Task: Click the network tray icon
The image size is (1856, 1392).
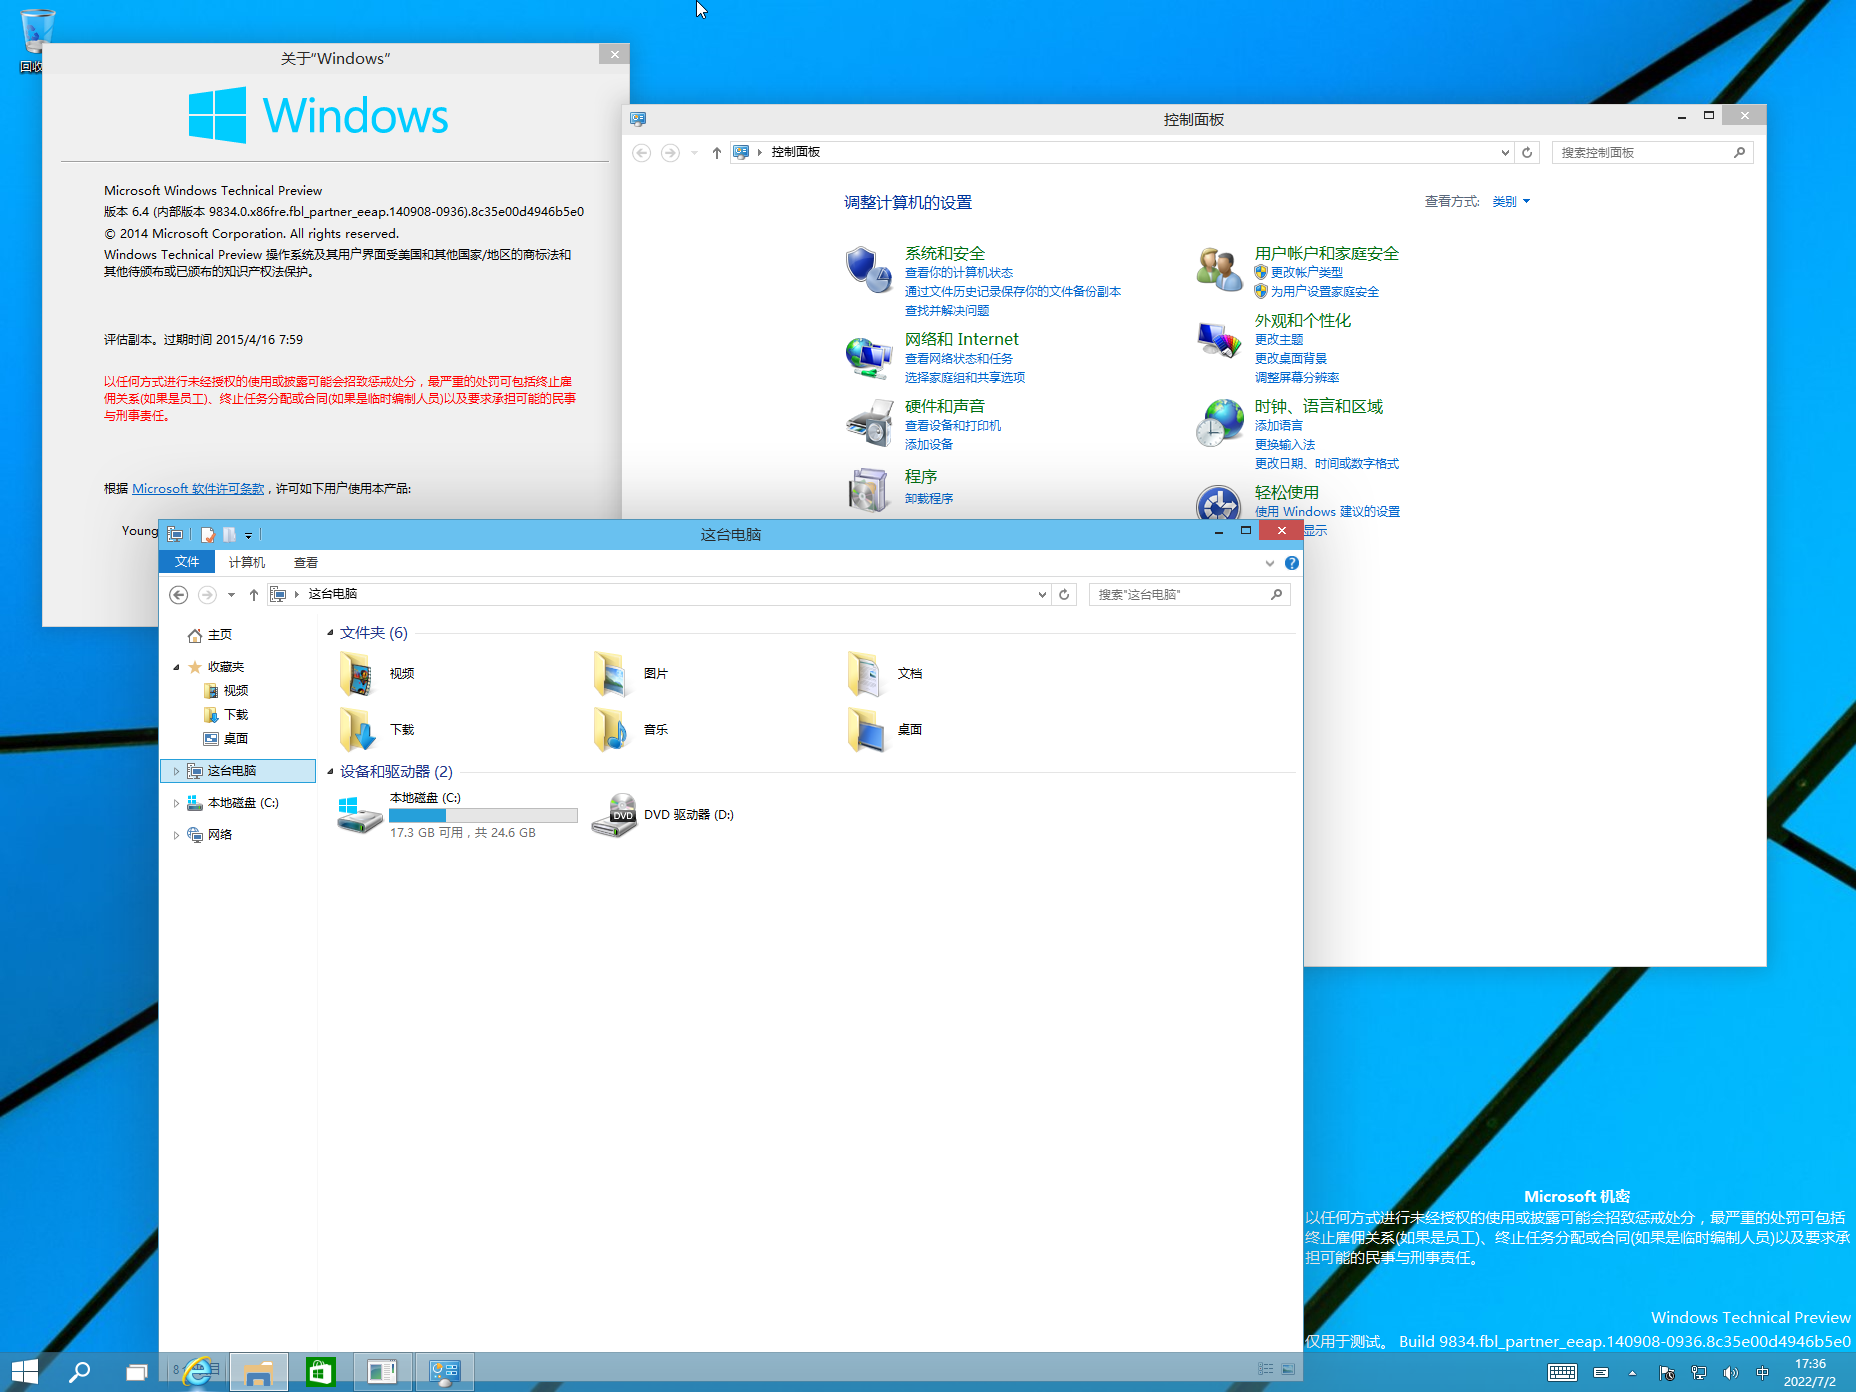Action: [x=1699, y=1373]
